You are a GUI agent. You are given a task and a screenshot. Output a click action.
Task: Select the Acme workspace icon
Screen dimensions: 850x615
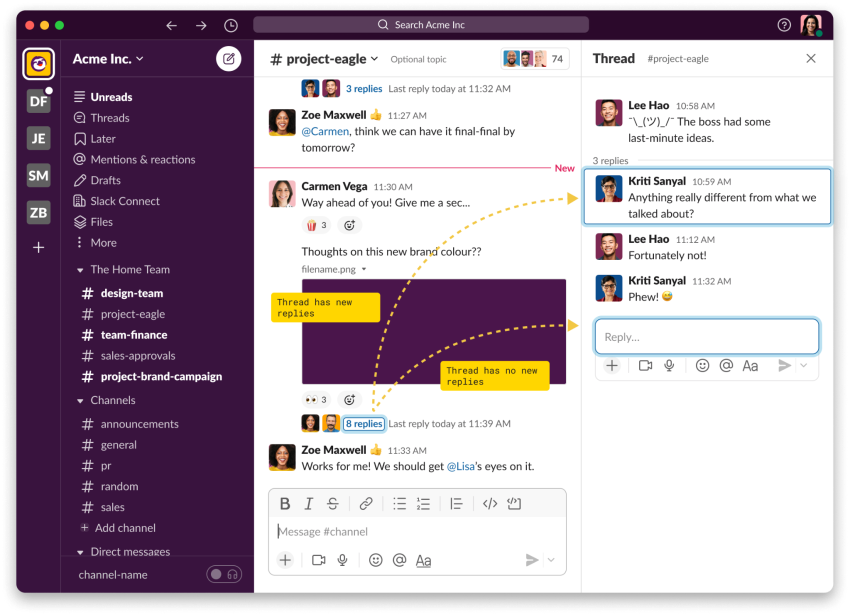click(38, 64)
